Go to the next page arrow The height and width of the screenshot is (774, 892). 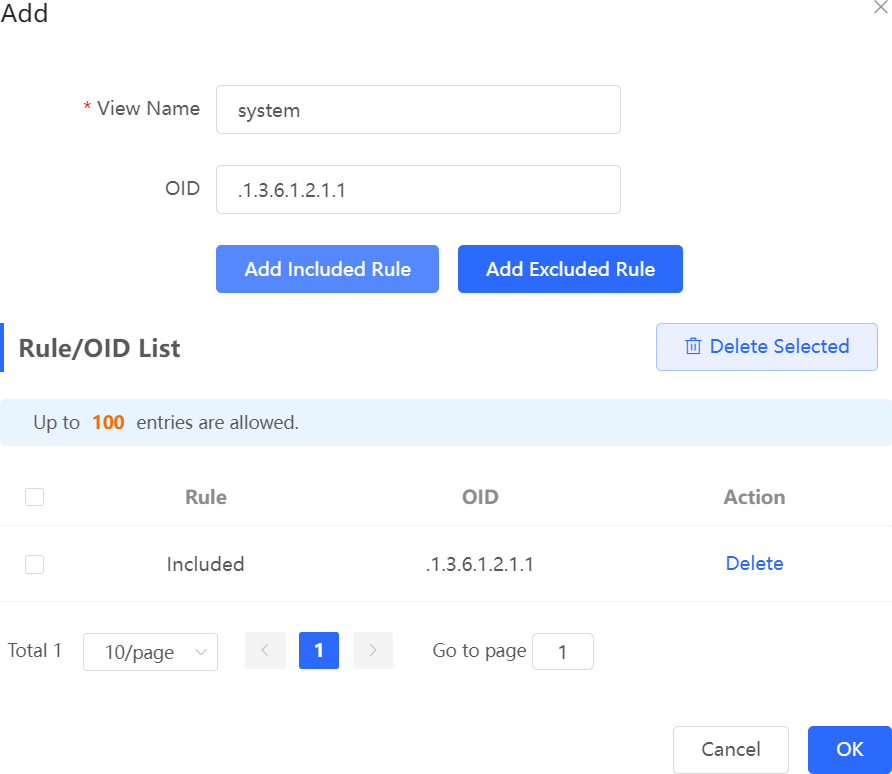point(373,651)
